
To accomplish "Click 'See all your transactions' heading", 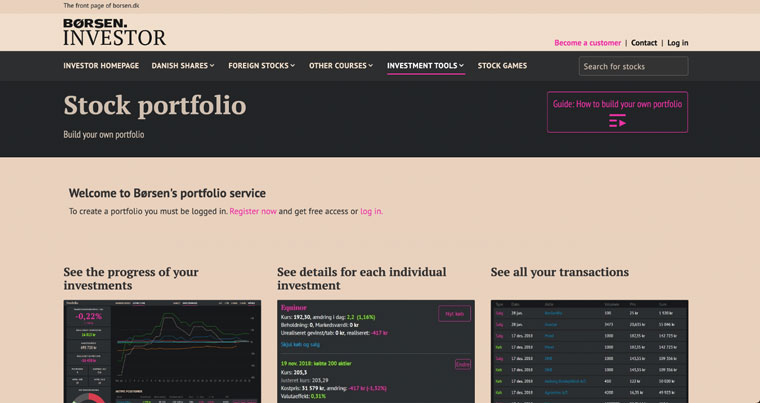I will pyautogui.click(x=560, y=272).
